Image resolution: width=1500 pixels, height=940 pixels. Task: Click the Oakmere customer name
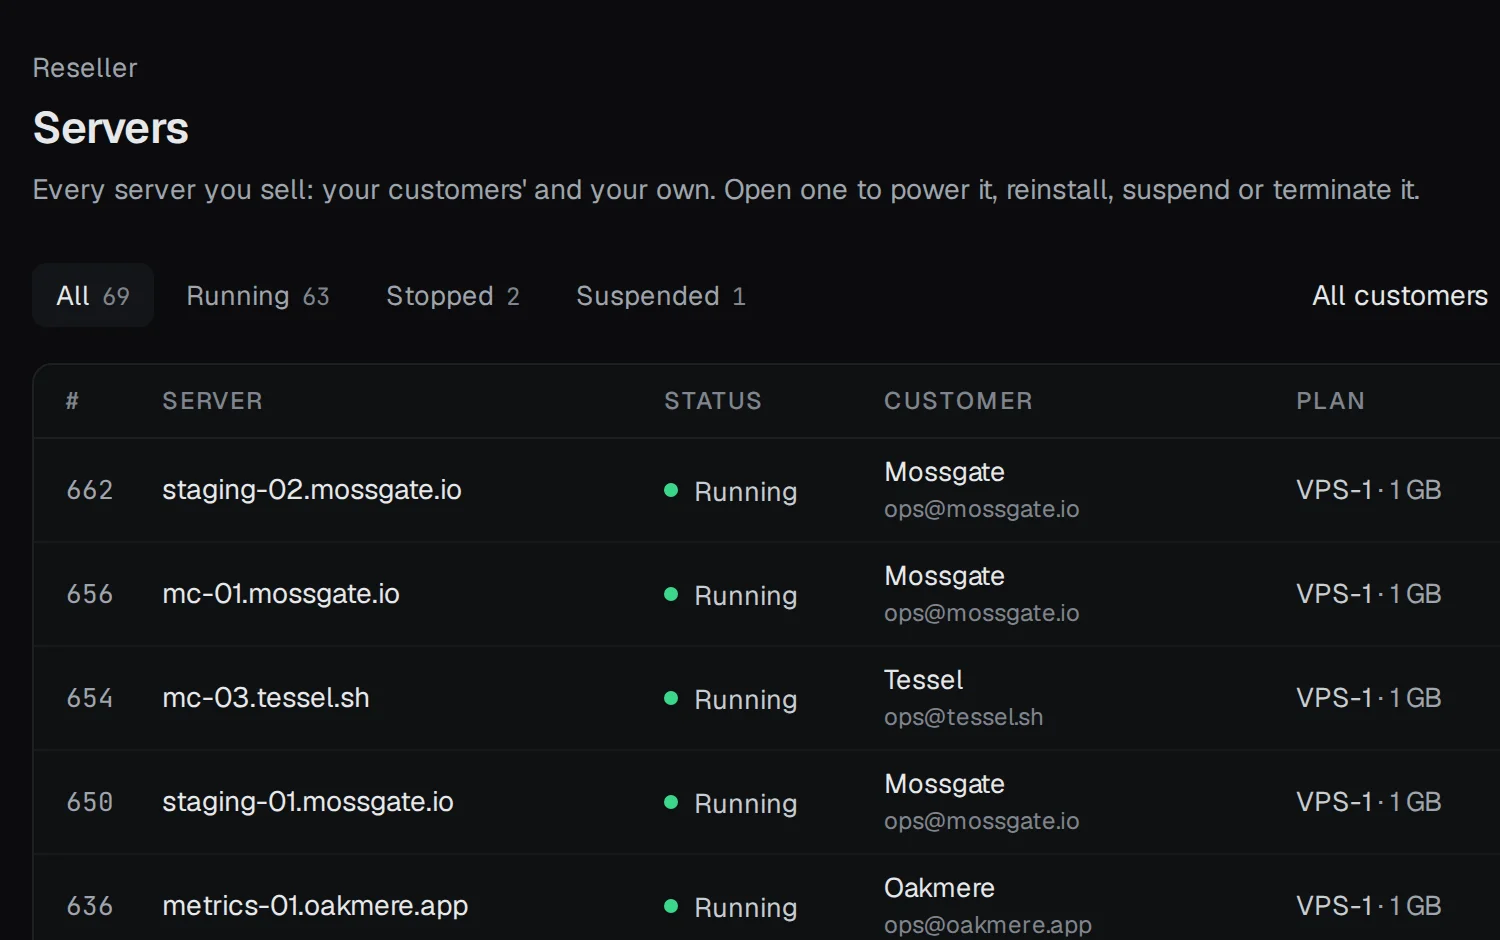pos(940,888)
